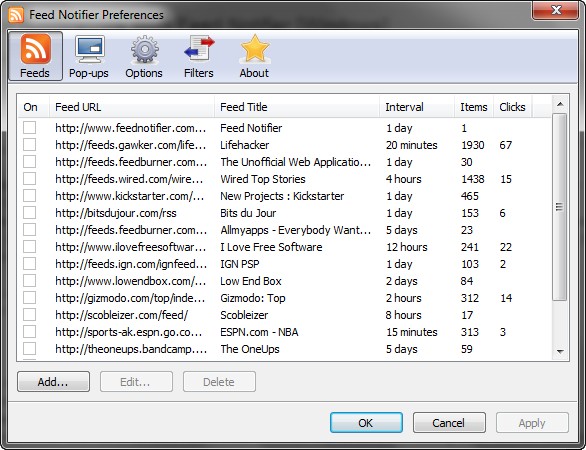Click the Edit... button

pyautogui.click(x=136, y=382)
